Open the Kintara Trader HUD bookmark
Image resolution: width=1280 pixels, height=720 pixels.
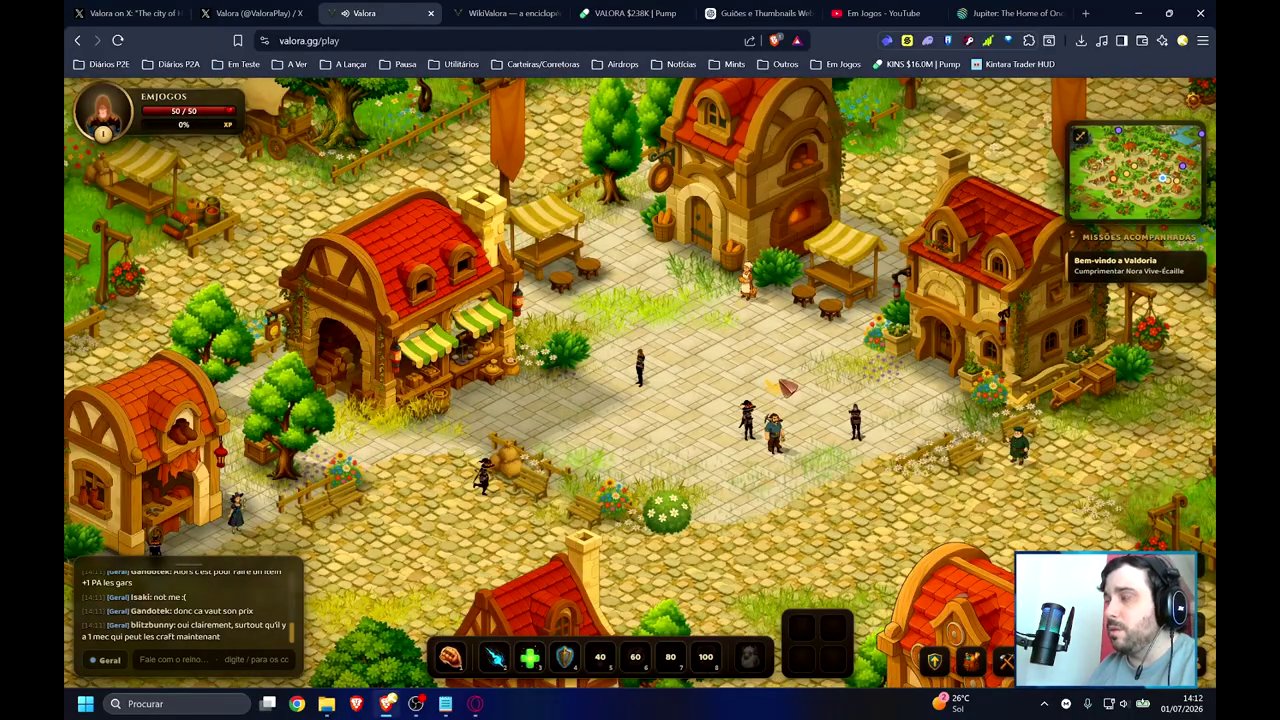click(x=1013, y=64)
